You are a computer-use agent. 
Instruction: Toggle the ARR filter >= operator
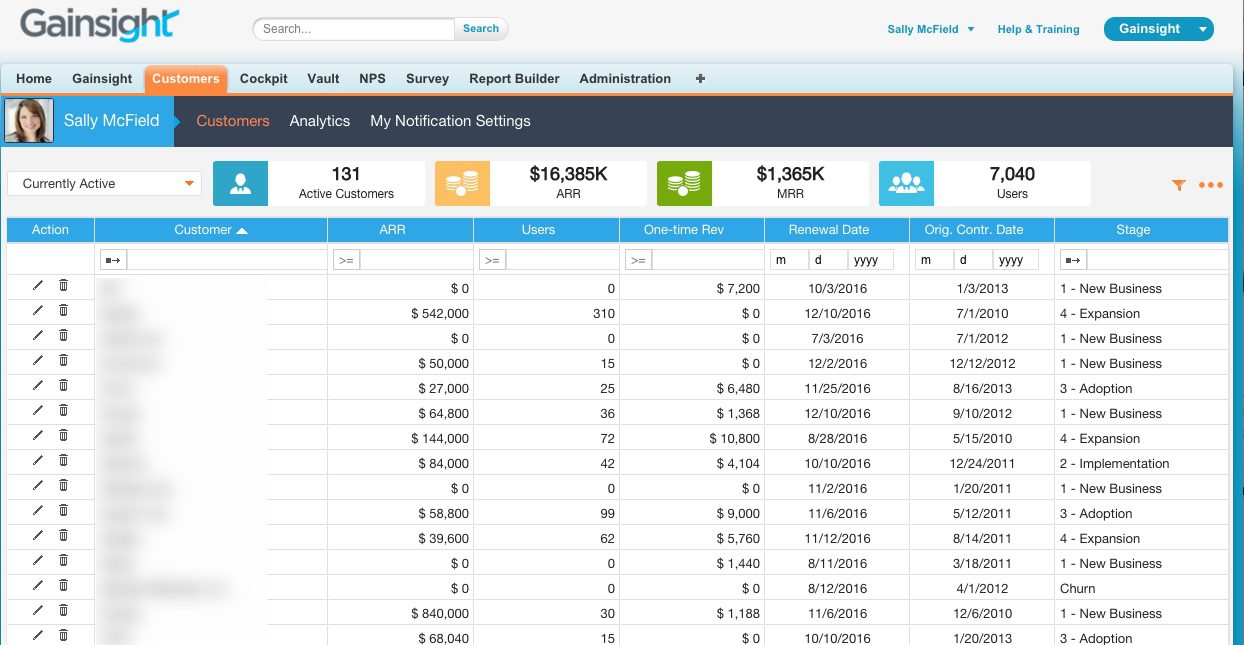pos(346,260)
